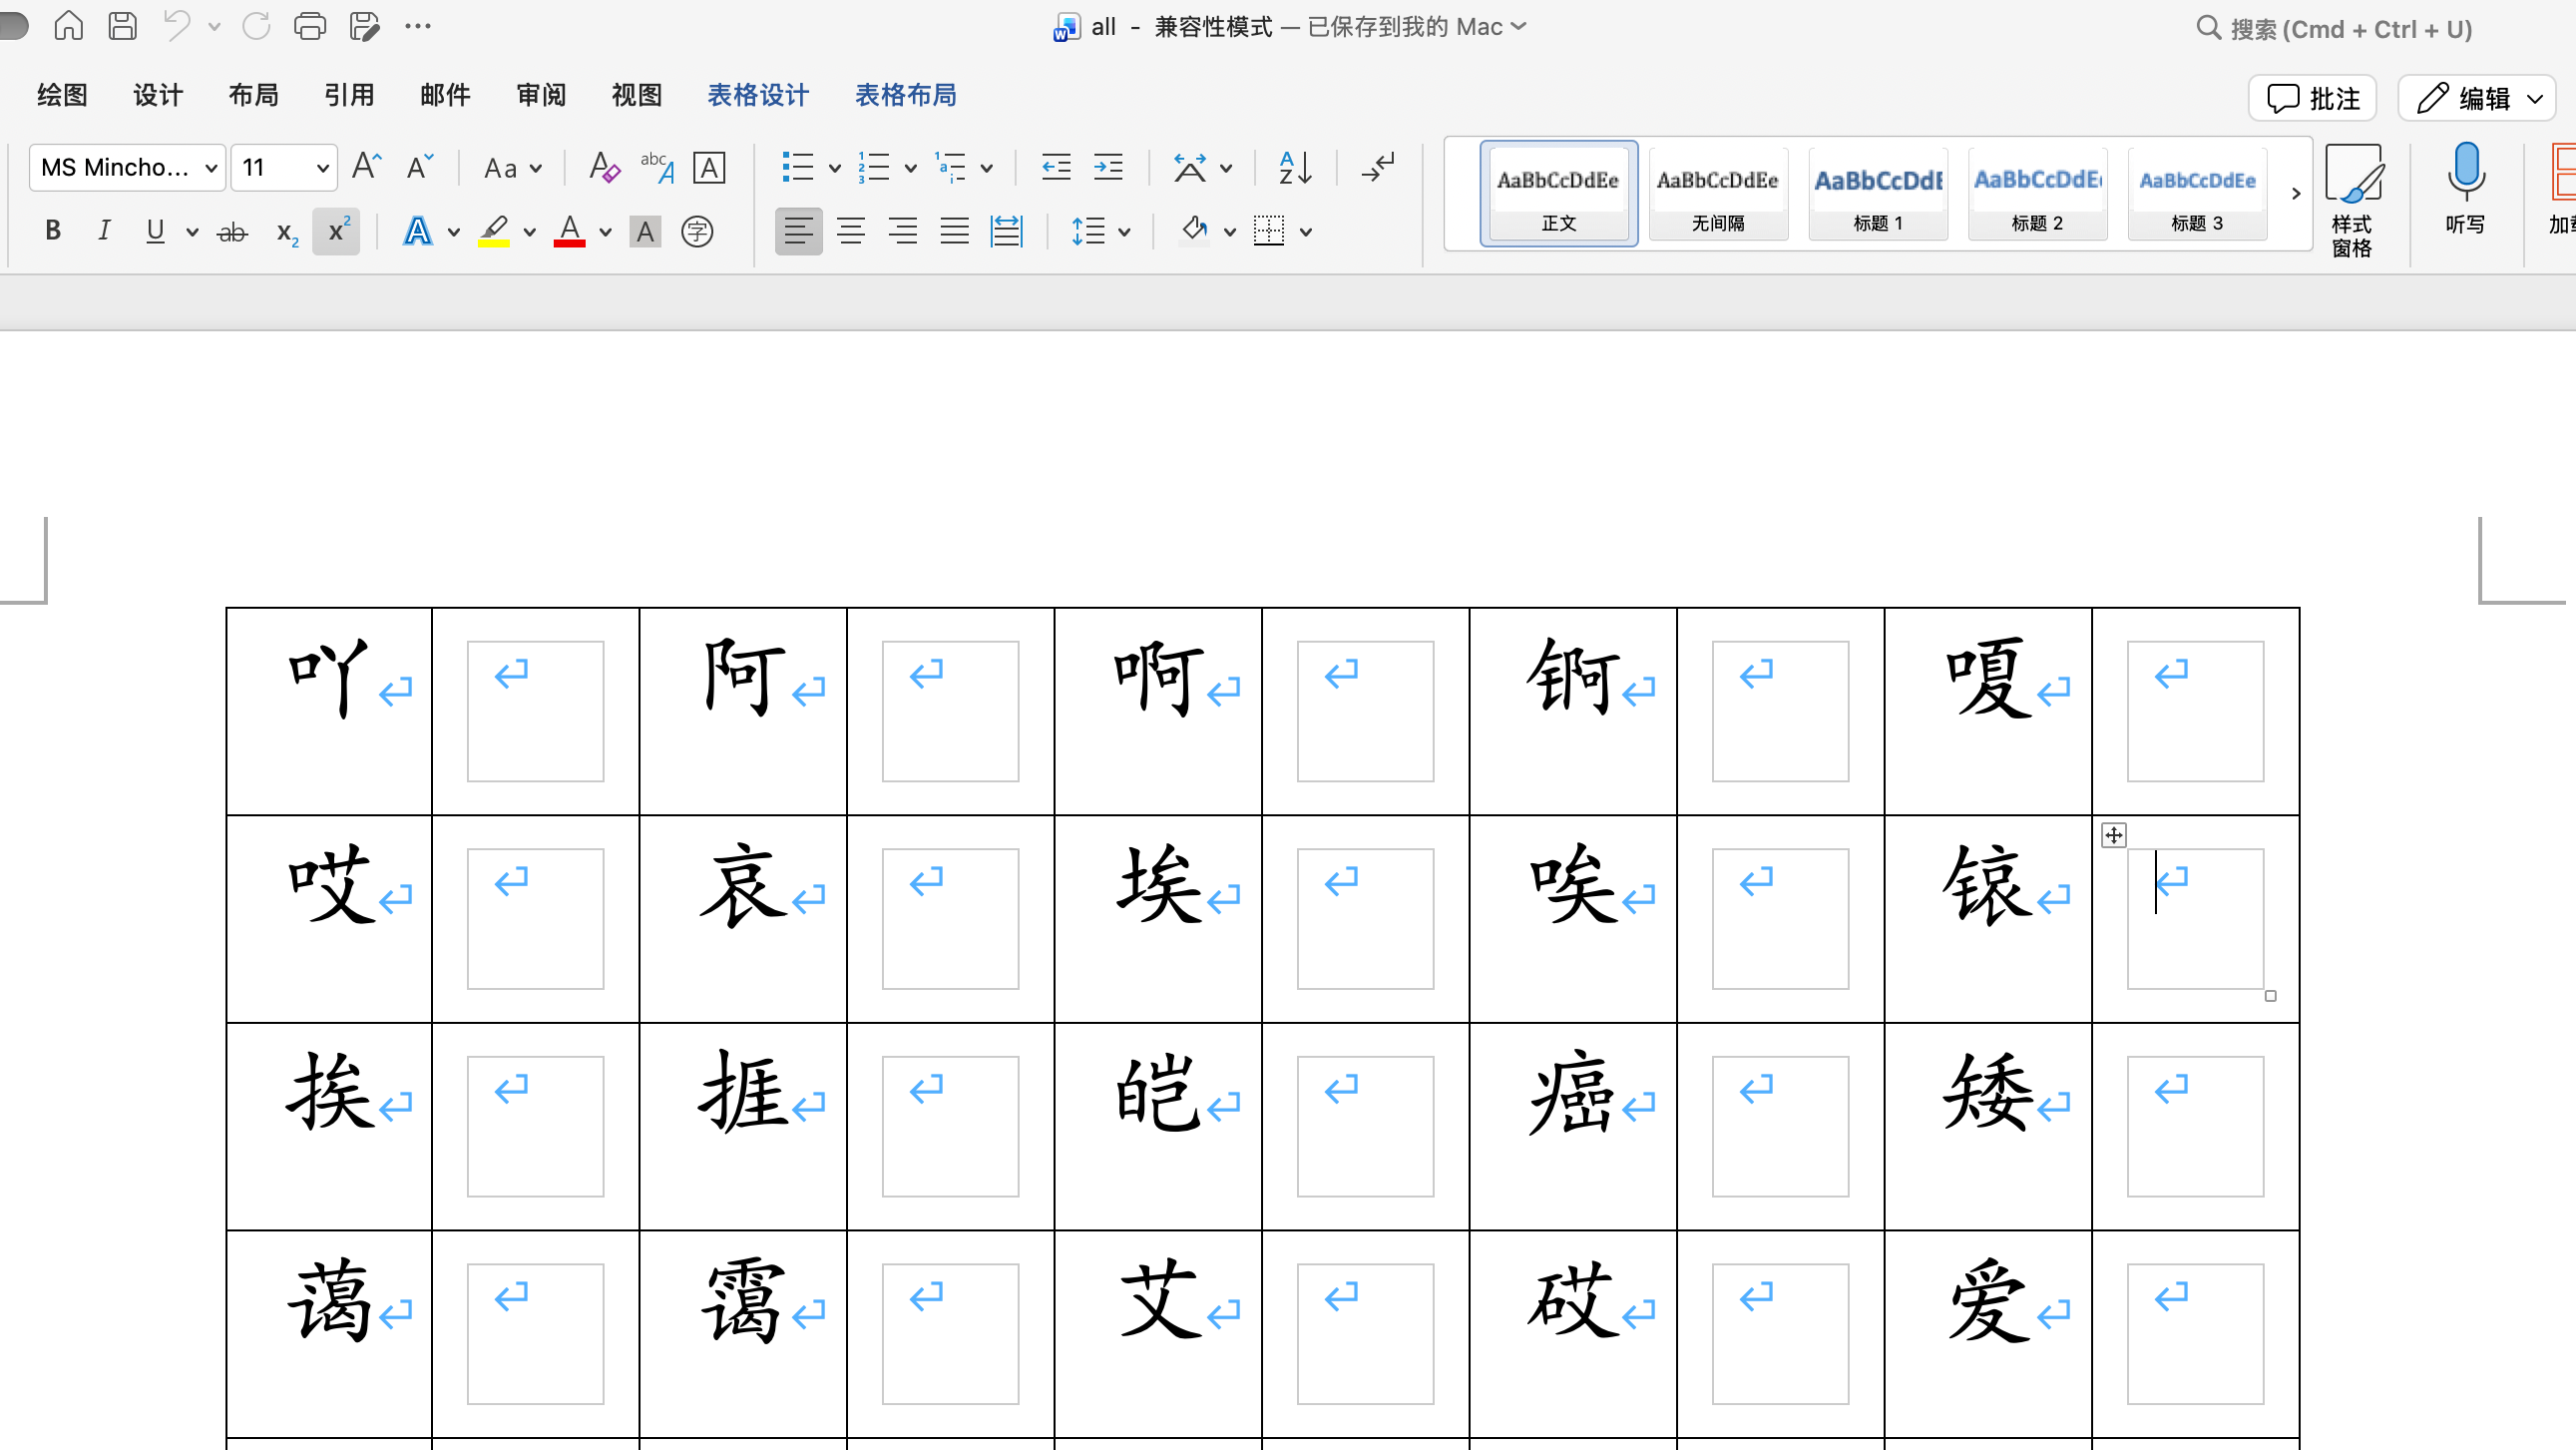2576x1450 pixels.
Task: Clear all formatting eraser icon
Action: click(x=604, y=167)
